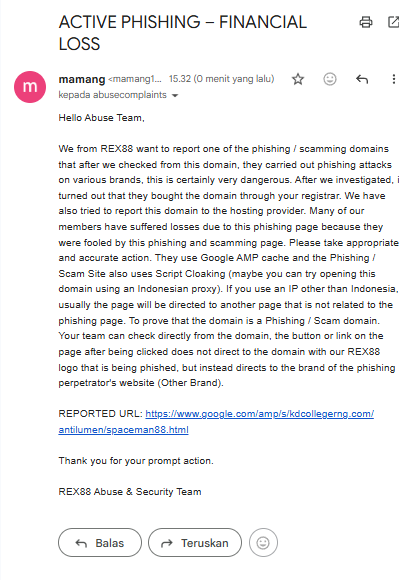This screenshot has width=408, height=580.
Task: Add emoji reaction next to the star
Action: (x=330, y=79)
